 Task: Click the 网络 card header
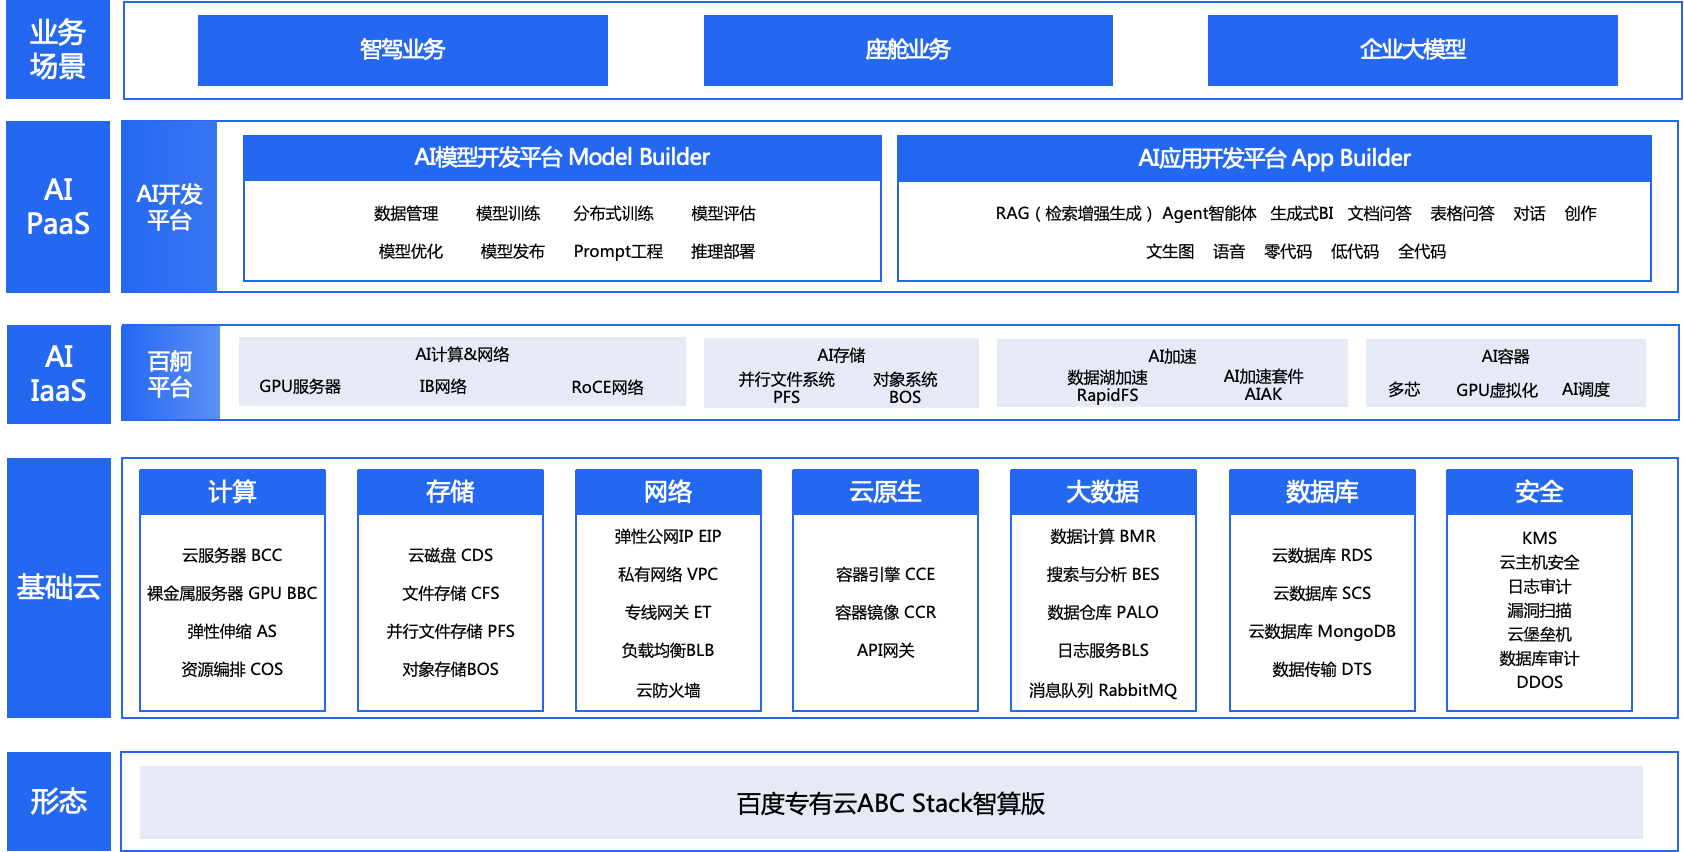(x=668, y=492)
